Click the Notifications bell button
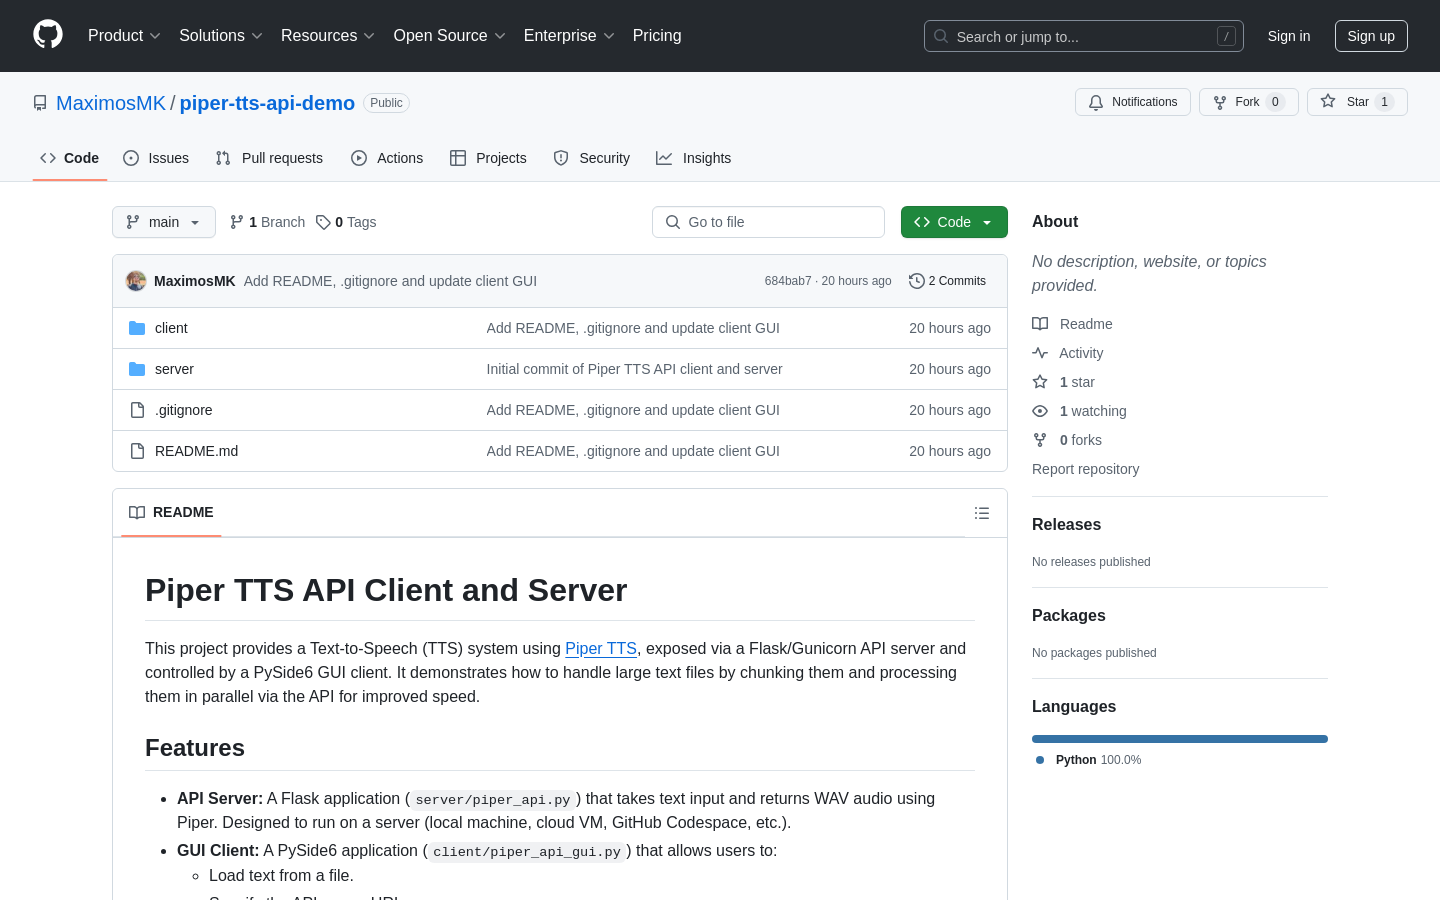Image resolution: width=1440 pixels, height=900 pixels. coord(1133,102)
